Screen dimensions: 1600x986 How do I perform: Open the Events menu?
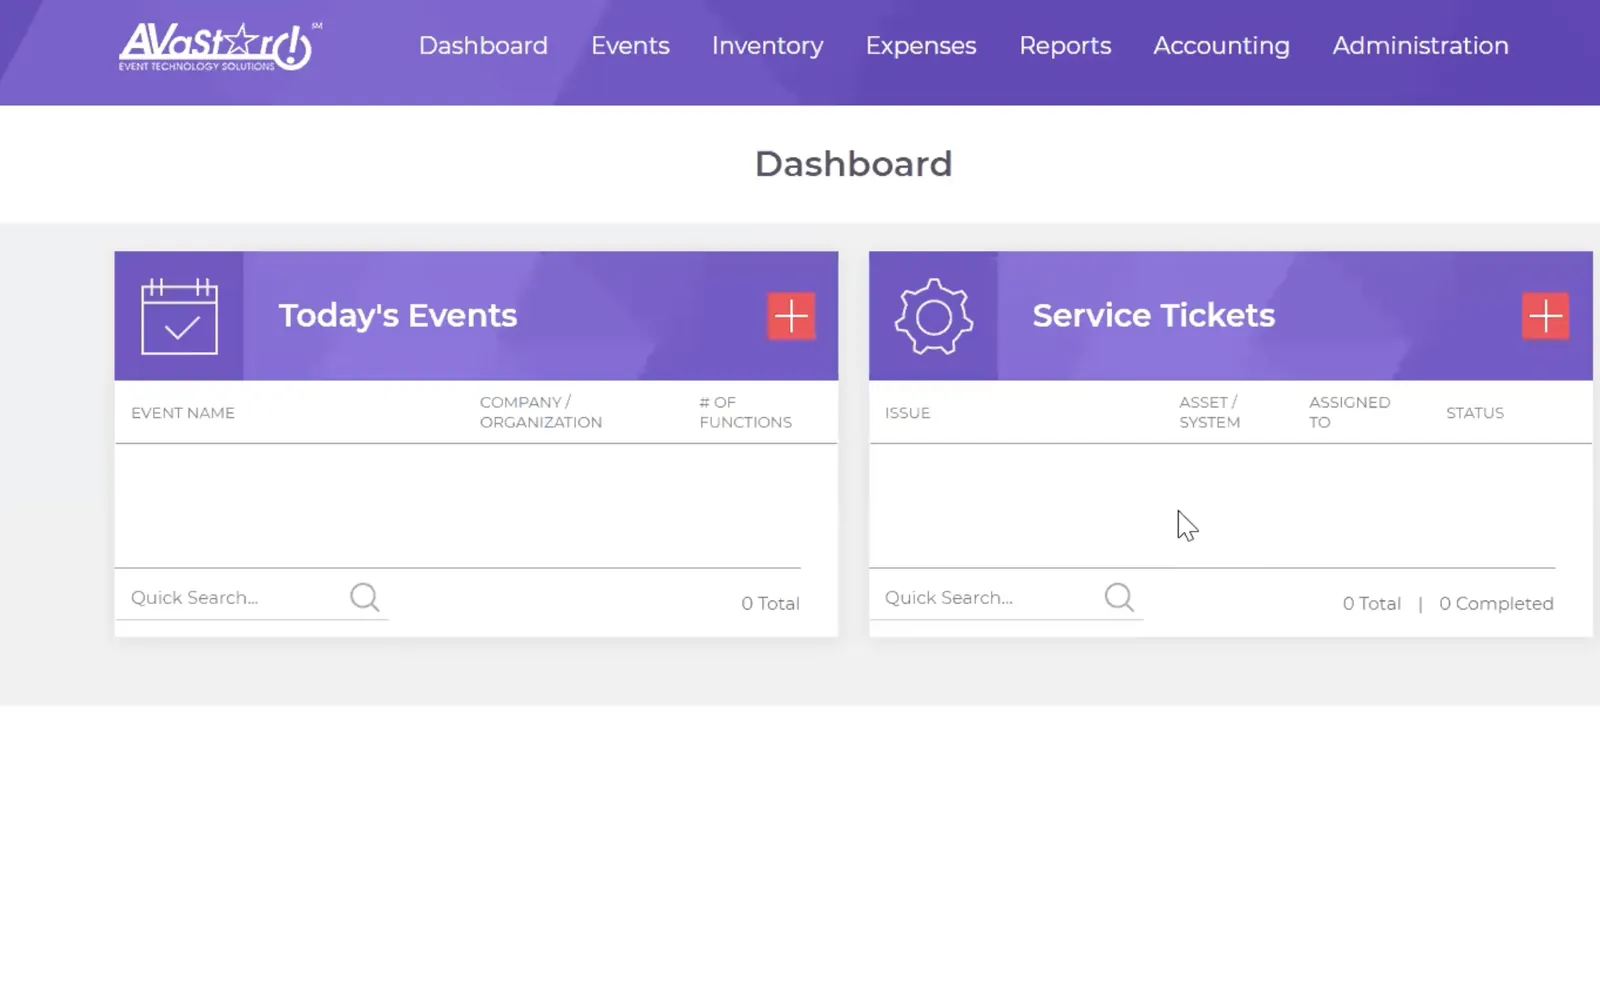click(x=630, y=46)
